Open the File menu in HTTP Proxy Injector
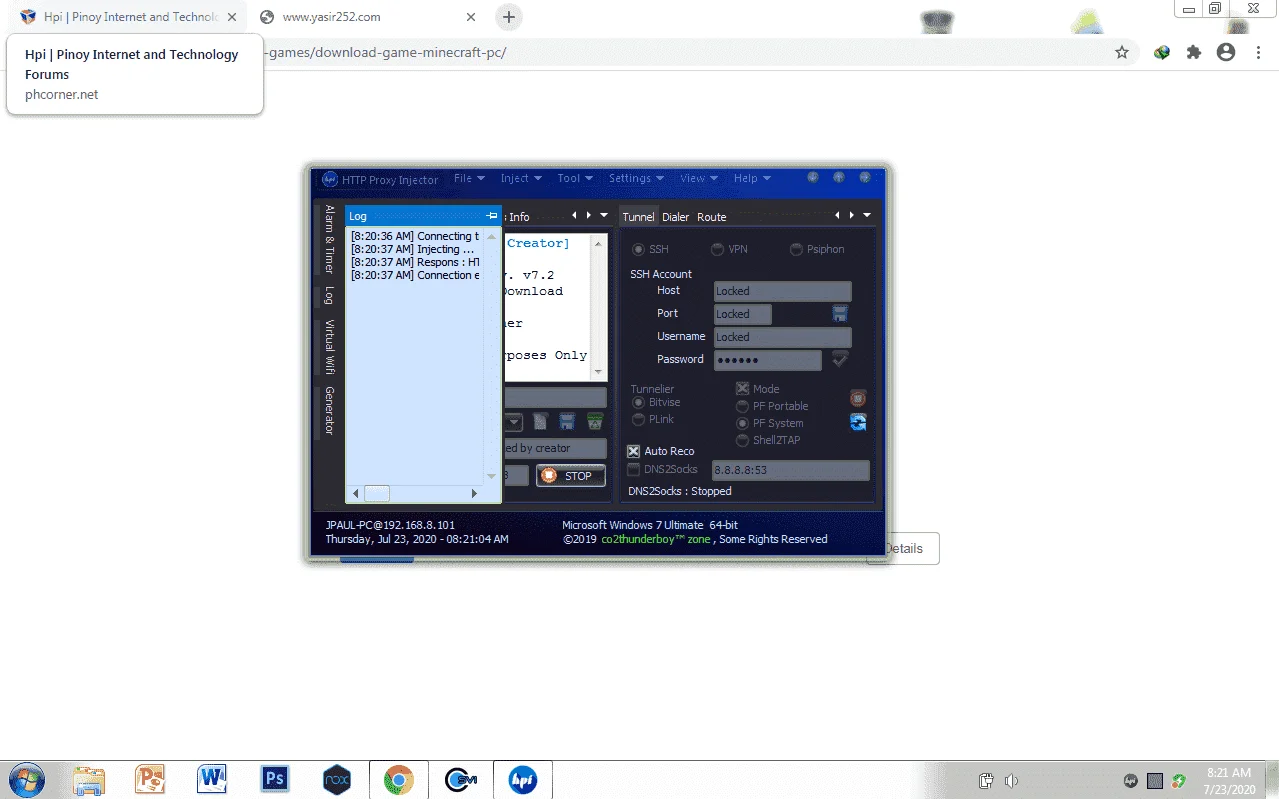Image resolution: width=1279 pixels, height=799 pixels. click(x=468, y=178)
